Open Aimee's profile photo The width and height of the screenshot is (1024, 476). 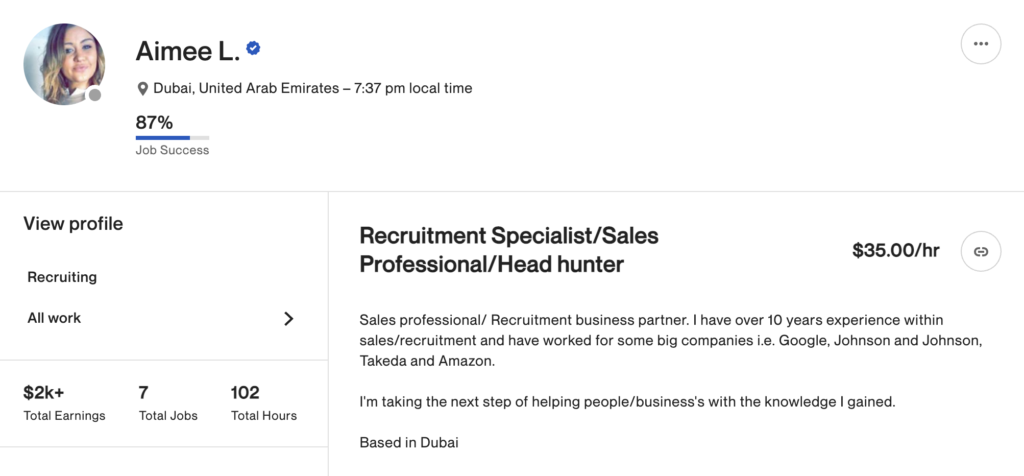tap(64, 64)
